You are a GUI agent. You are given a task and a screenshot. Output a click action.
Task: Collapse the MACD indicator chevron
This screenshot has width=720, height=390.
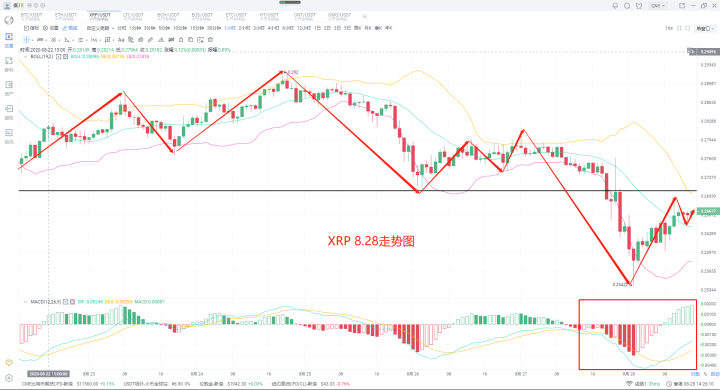tap(26, 302)
